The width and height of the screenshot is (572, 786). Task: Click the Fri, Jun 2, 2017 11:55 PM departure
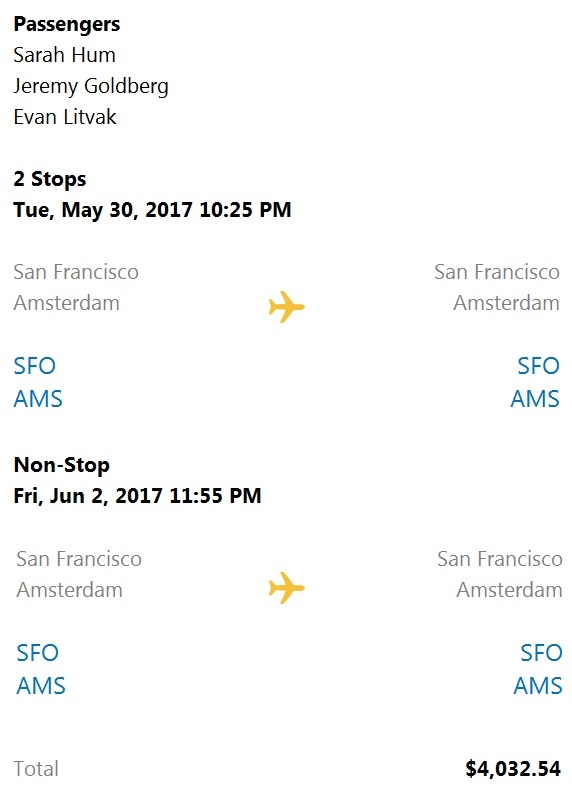coord(137,496)
